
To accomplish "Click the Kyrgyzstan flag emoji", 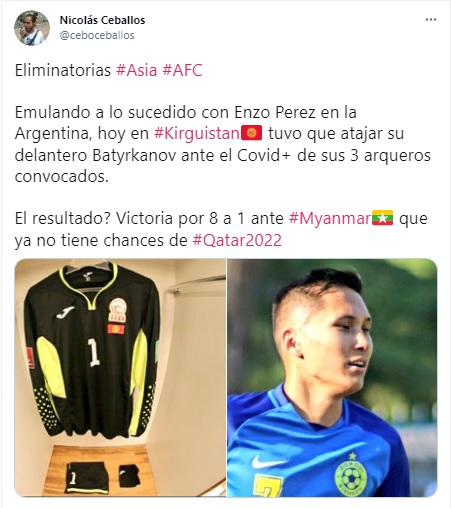I will (x=251, y=133).
